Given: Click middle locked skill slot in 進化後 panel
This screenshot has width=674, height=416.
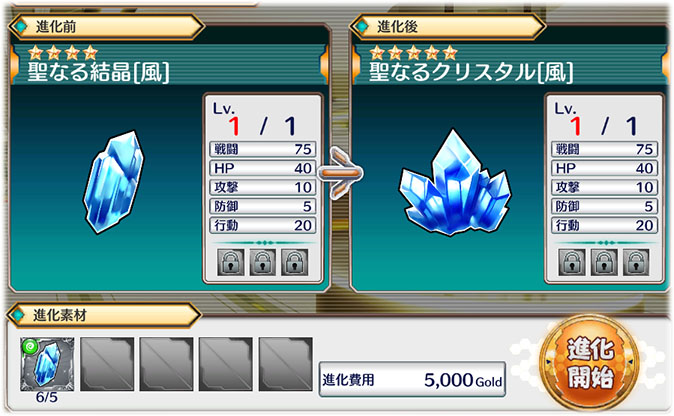Looking at the screenshot, I should coord(604,262).
